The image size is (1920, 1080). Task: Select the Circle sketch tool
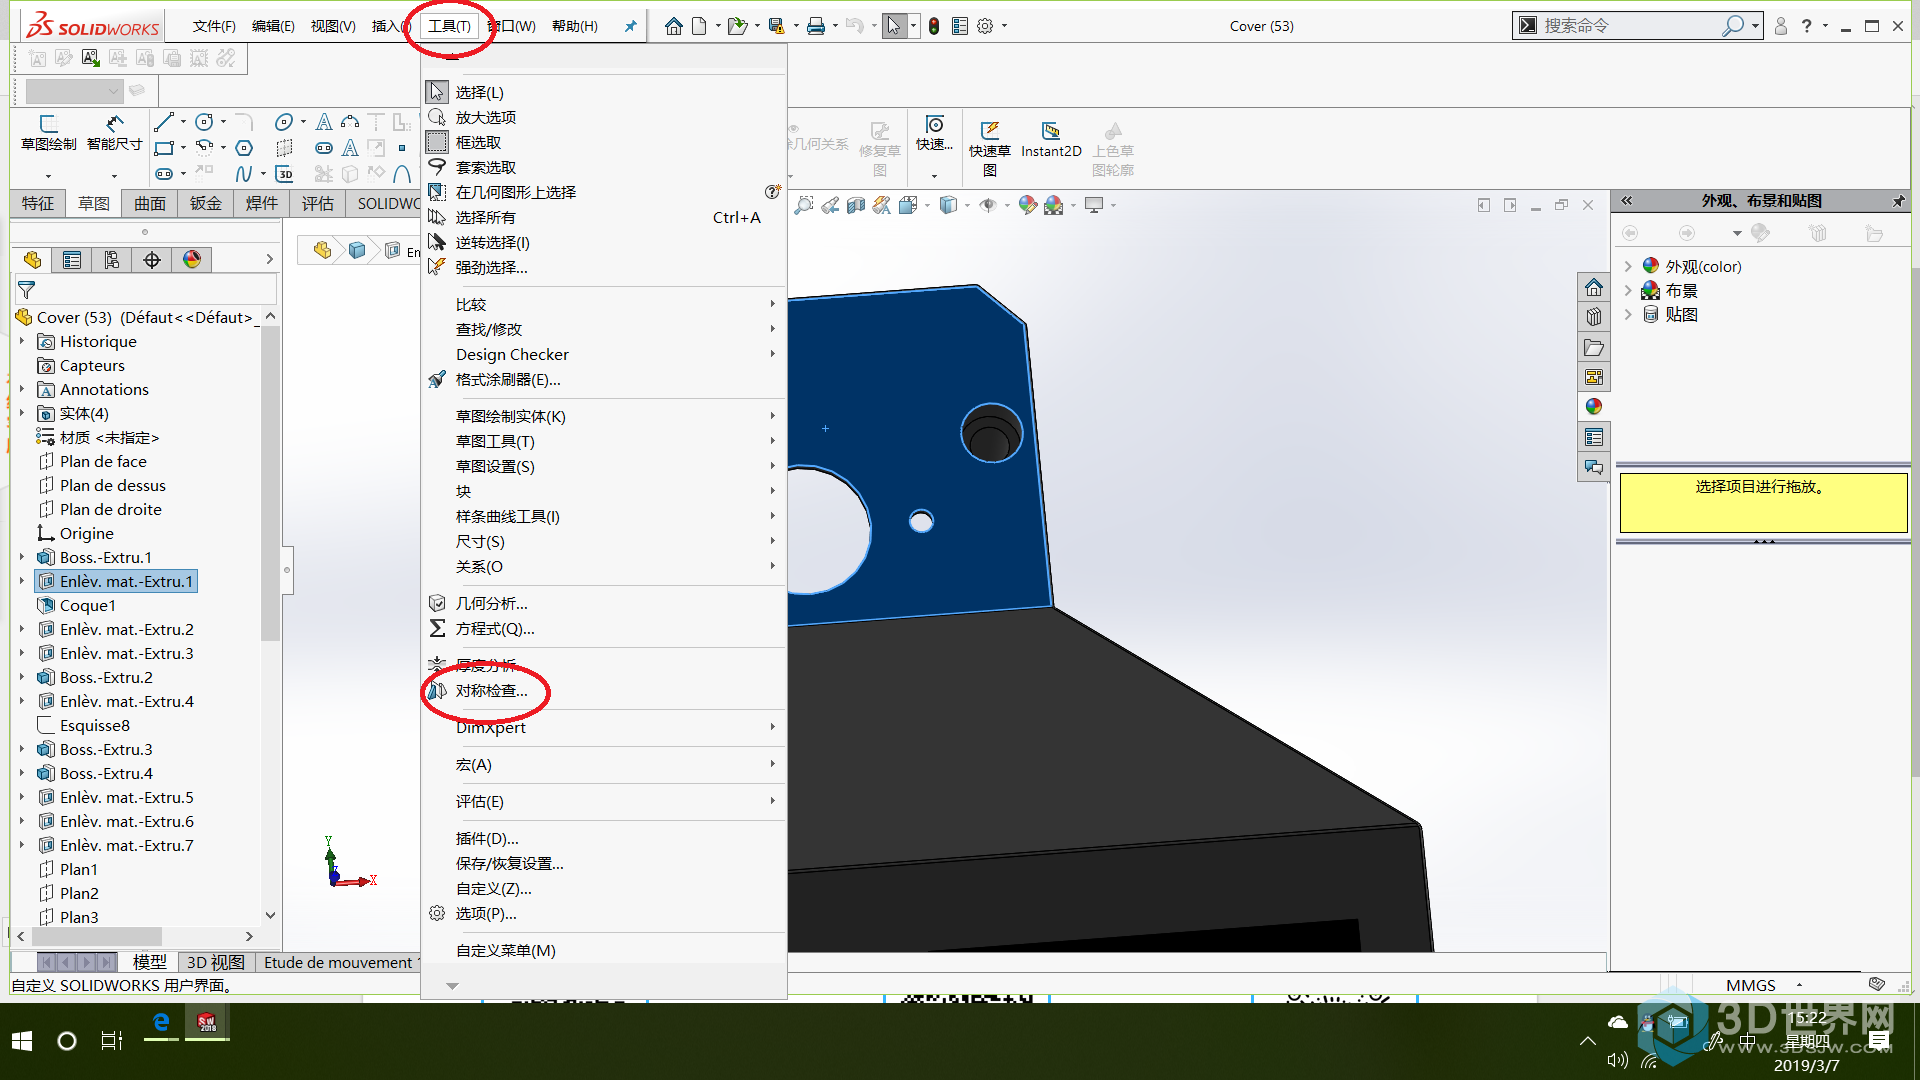[204, 122]
